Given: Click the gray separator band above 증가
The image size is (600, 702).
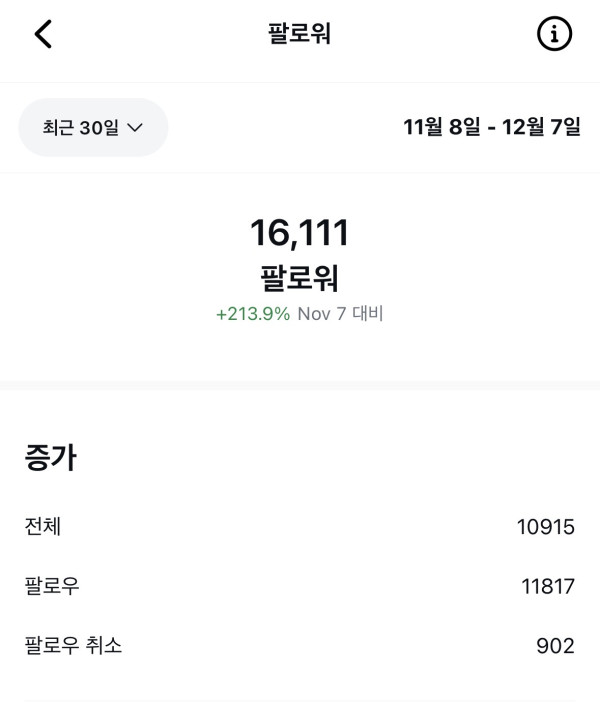Looking at the screenshot, I should coord(300,385).
